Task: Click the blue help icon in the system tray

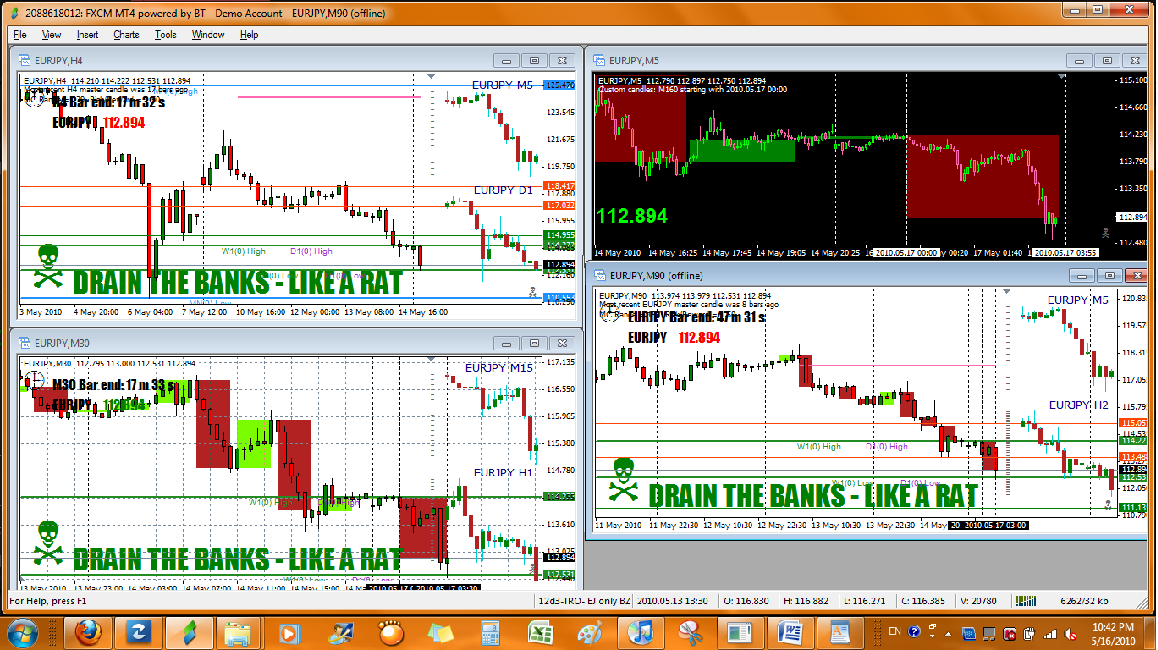Action: (914, 632)
